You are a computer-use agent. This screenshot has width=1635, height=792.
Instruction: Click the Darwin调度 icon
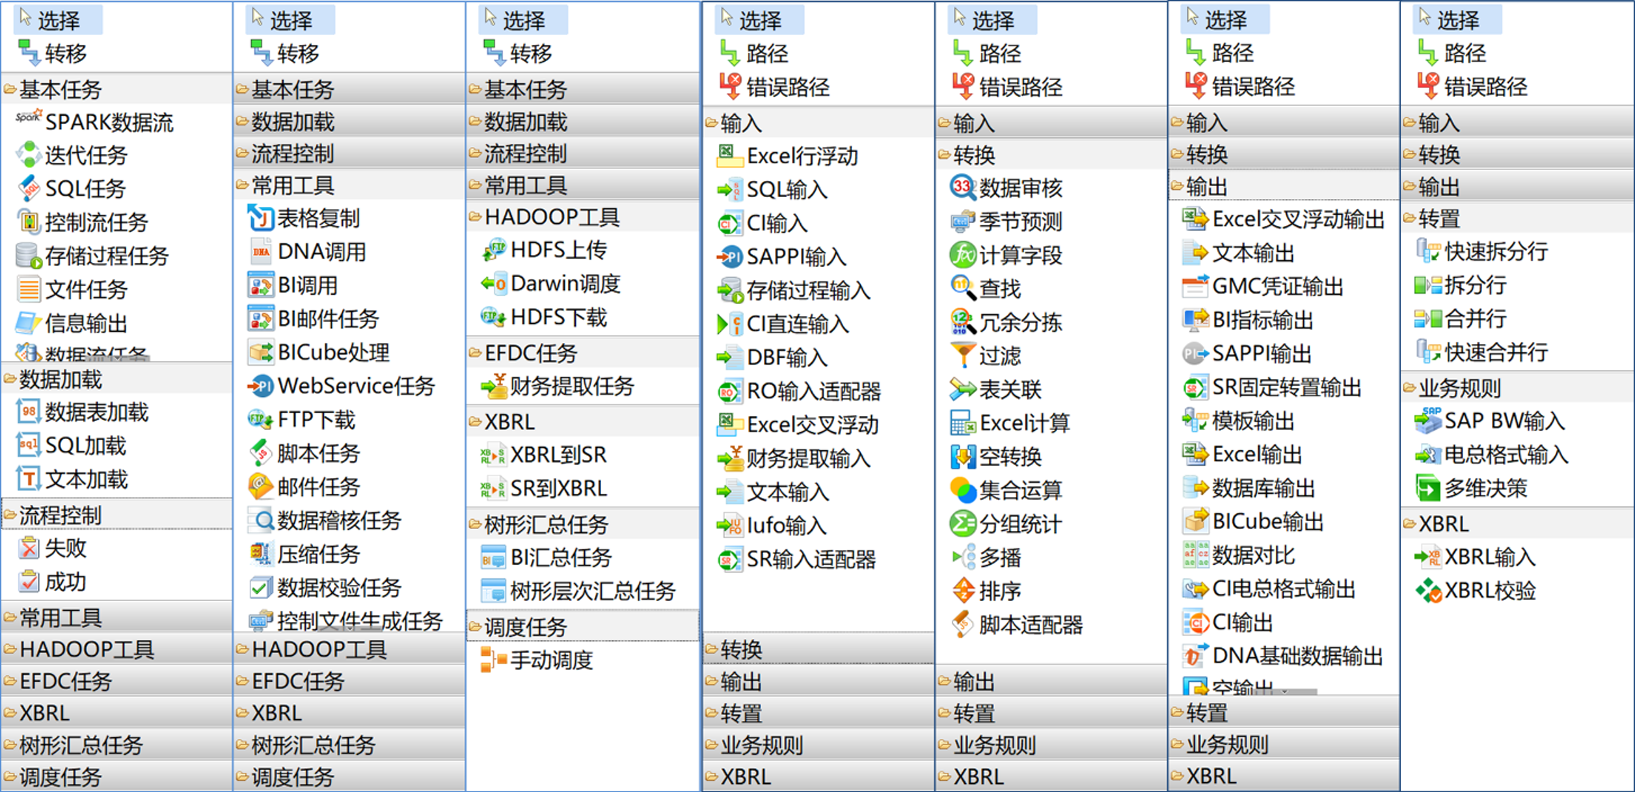coord(494,284)
